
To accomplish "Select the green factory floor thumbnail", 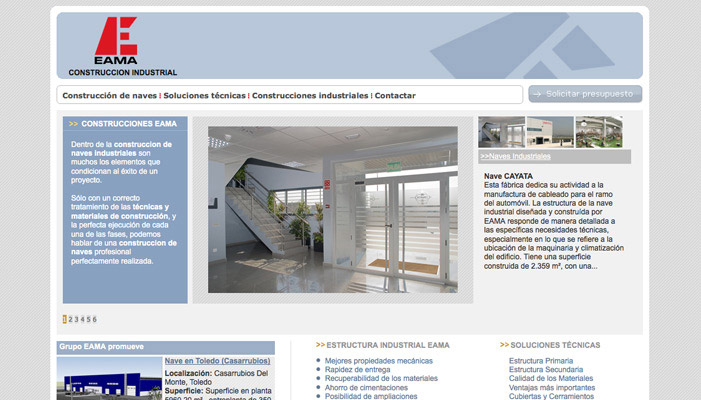I will coord(599,132).
